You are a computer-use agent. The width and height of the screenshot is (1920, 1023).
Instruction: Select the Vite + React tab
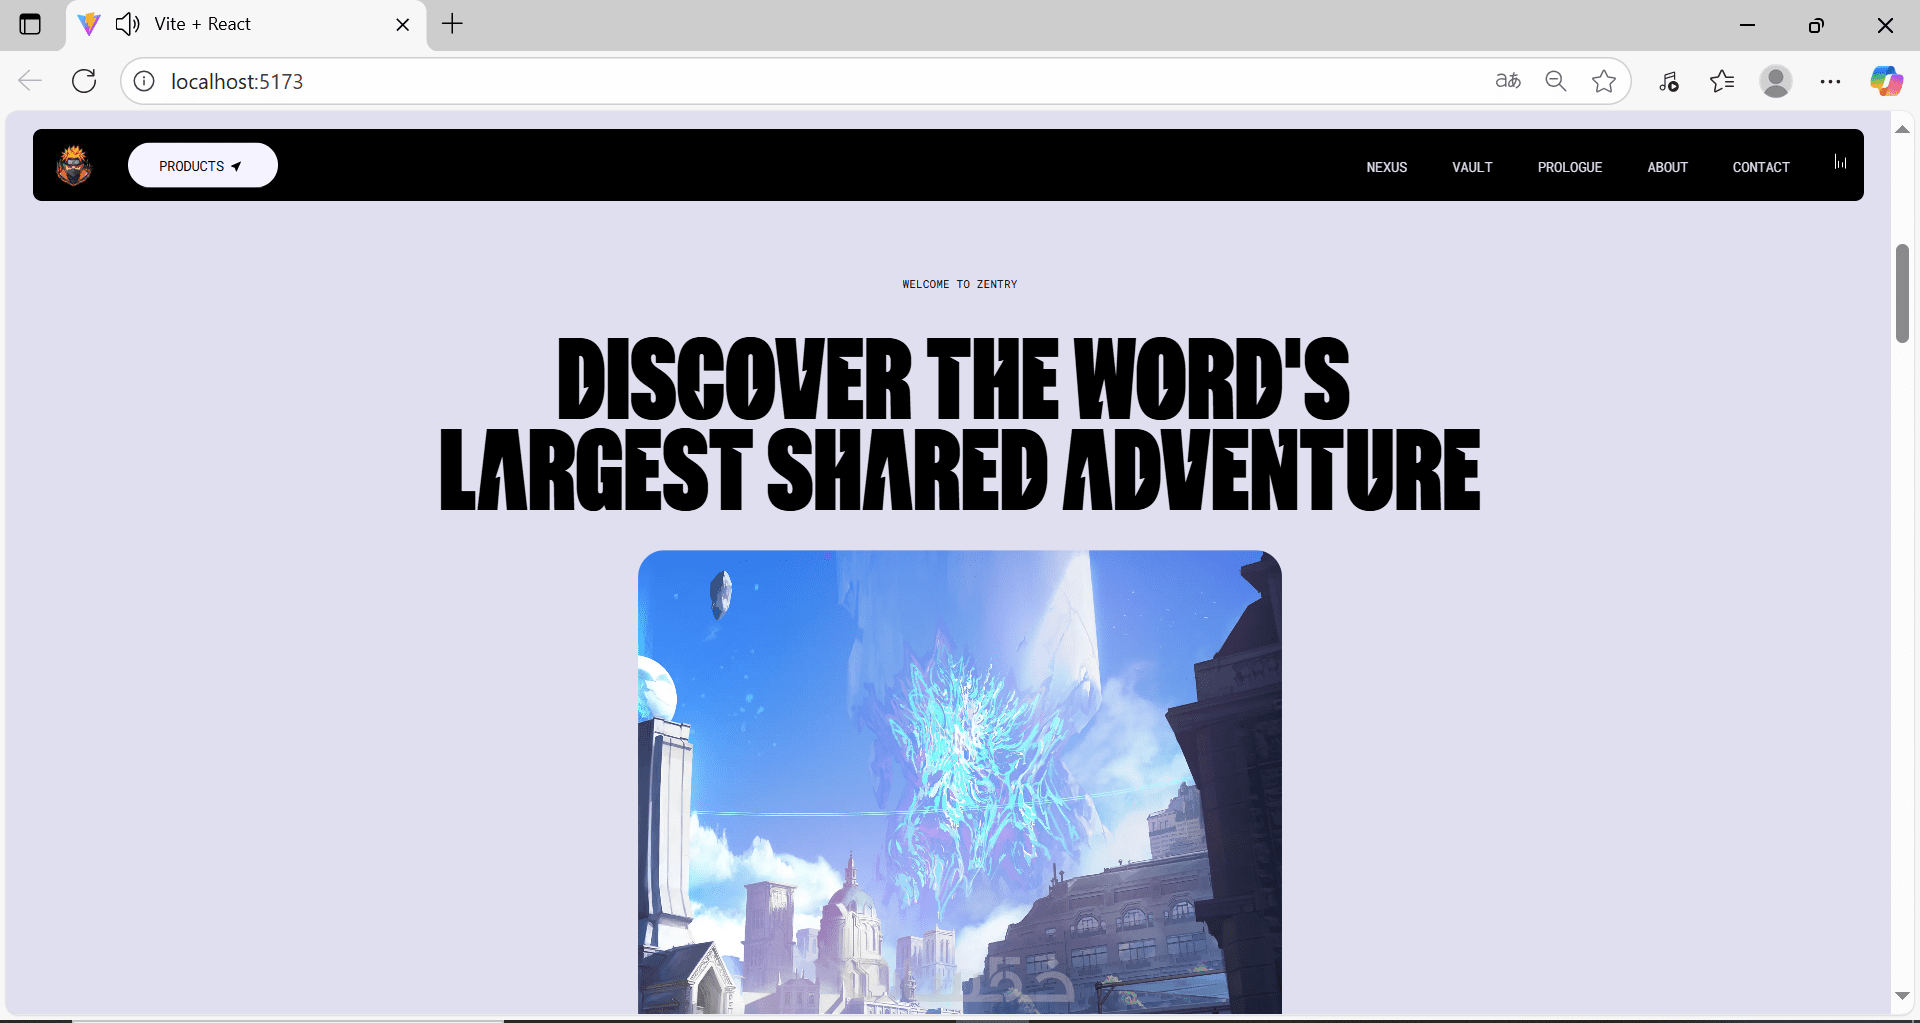246,24
